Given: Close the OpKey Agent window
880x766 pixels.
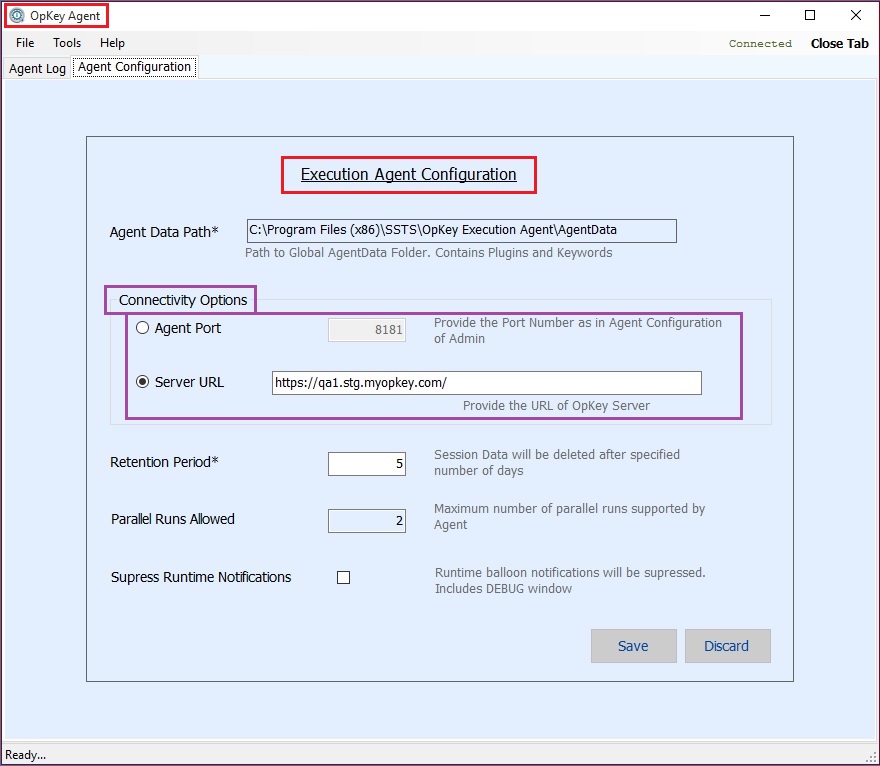Looking at the screenshot, I should tap(855, 15).
